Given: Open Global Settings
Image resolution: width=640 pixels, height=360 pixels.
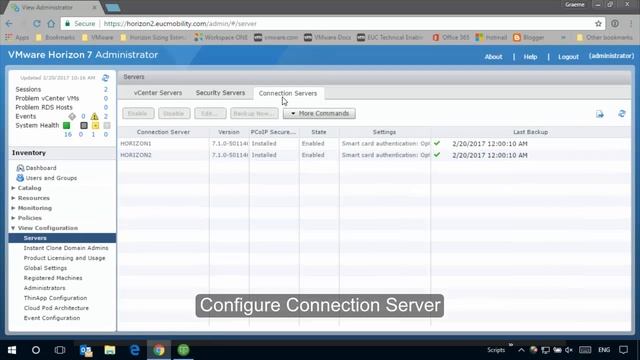Looking at the screenshot, I should point(45,268).
